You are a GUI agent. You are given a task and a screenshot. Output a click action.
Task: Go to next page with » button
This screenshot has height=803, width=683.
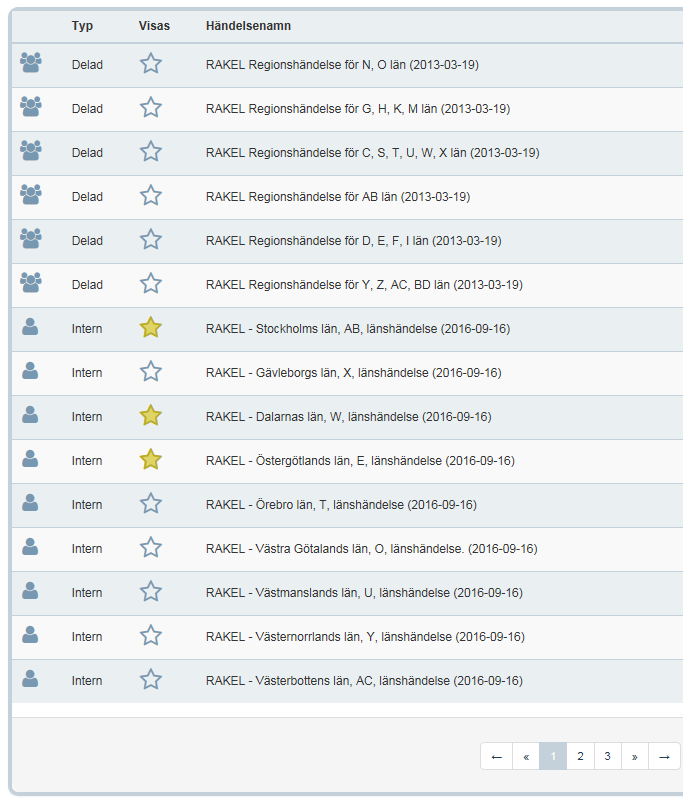pyautogui.click(x=634, y=756)
